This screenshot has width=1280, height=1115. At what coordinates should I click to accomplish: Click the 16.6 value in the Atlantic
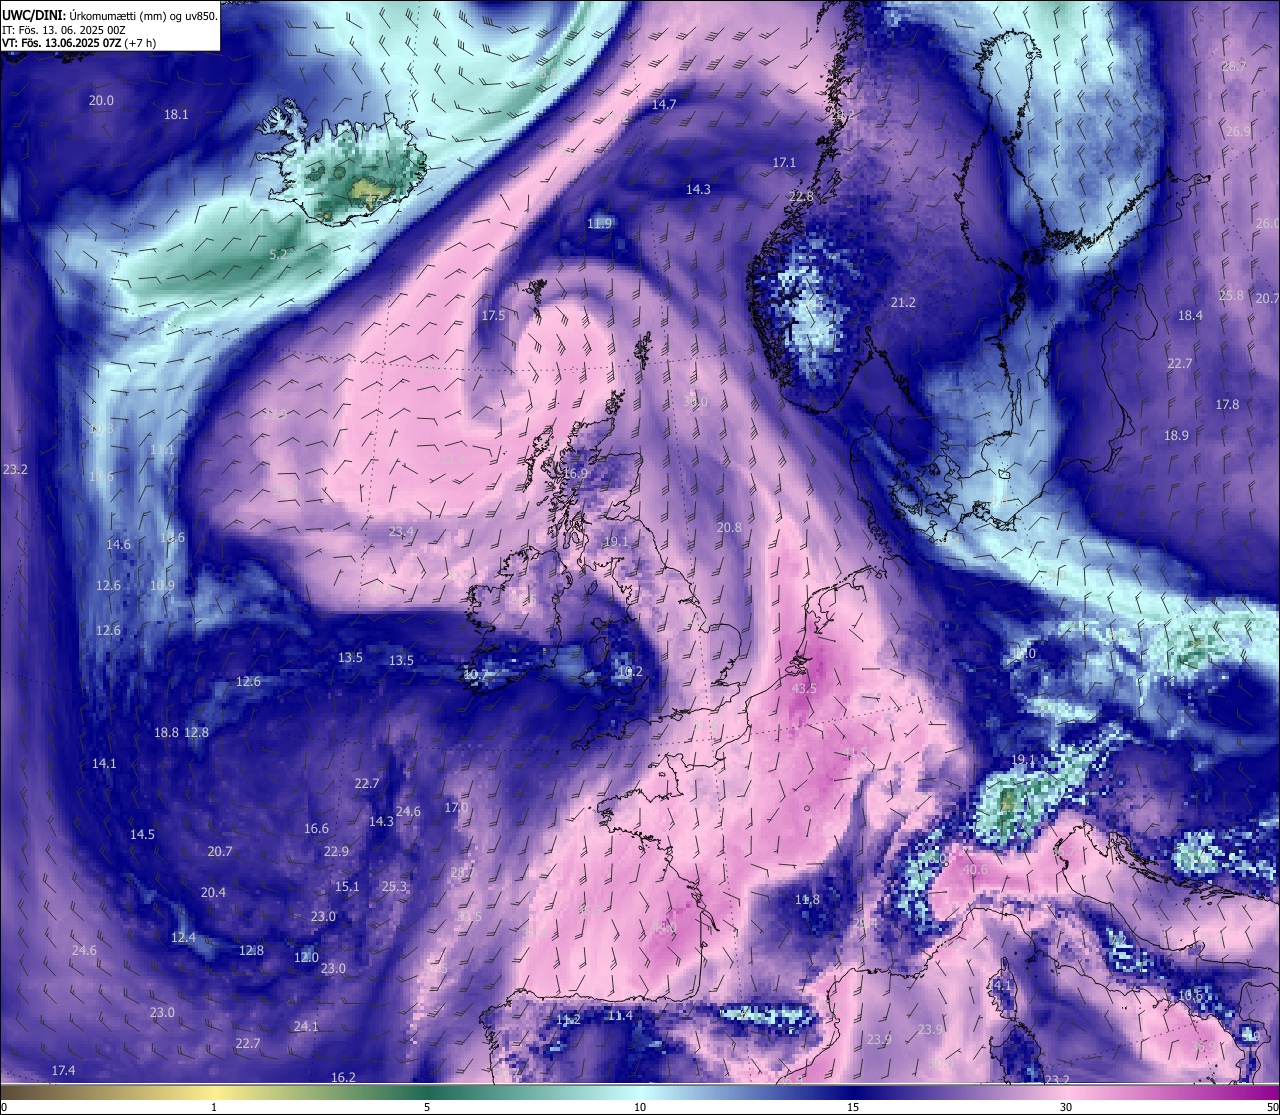(316, 829)
